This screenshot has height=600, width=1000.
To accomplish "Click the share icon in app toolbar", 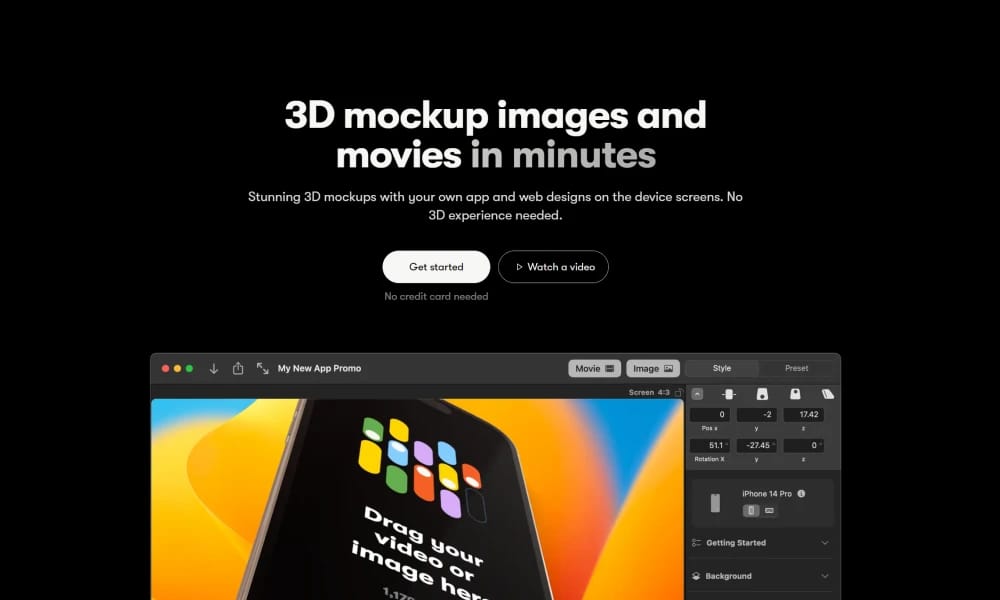I will coord(238,369).
